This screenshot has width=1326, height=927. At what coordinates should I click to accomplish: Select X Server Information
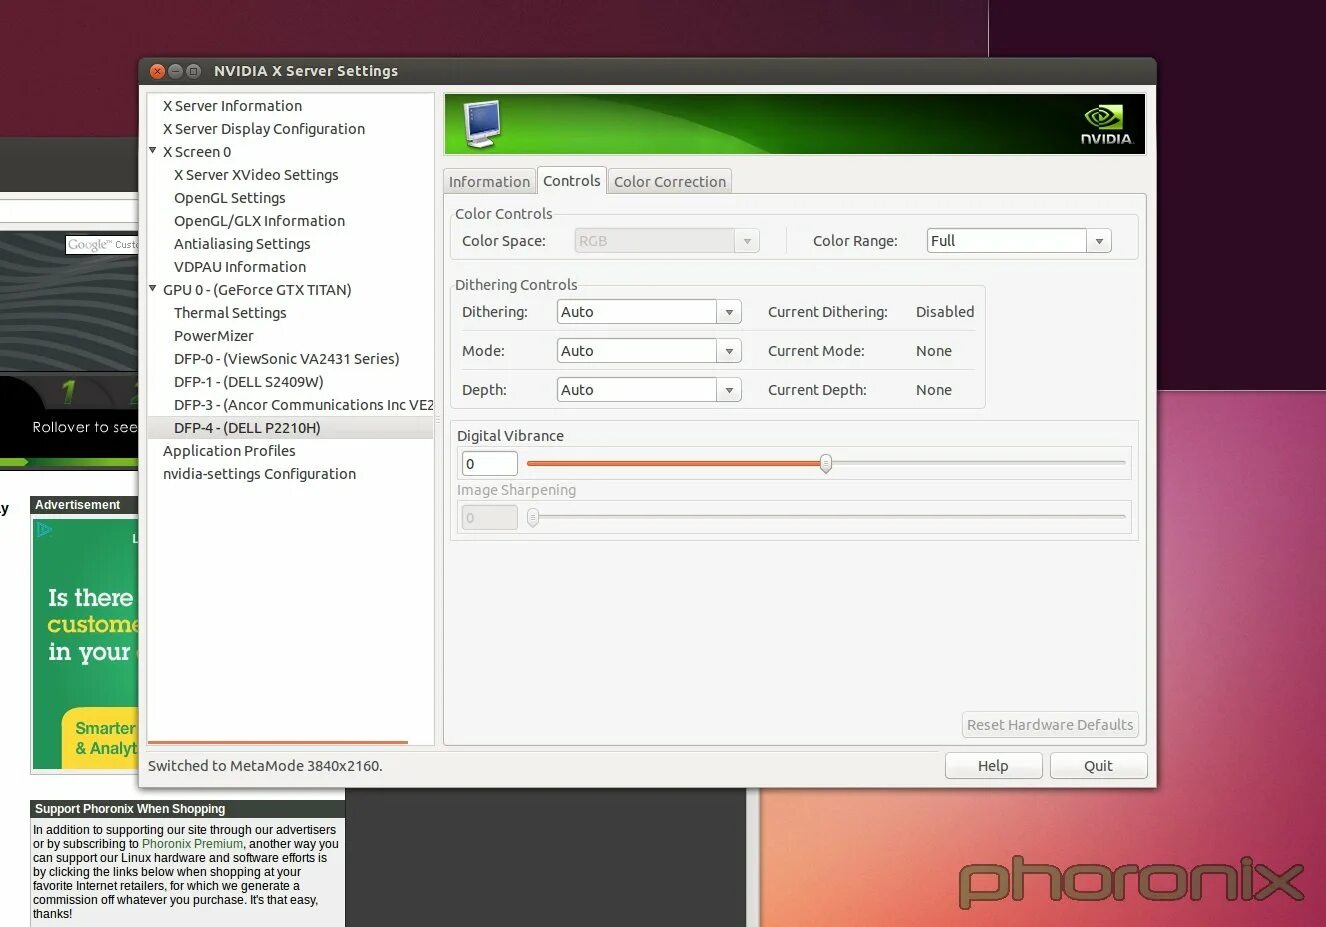click(x=232, y=106)
